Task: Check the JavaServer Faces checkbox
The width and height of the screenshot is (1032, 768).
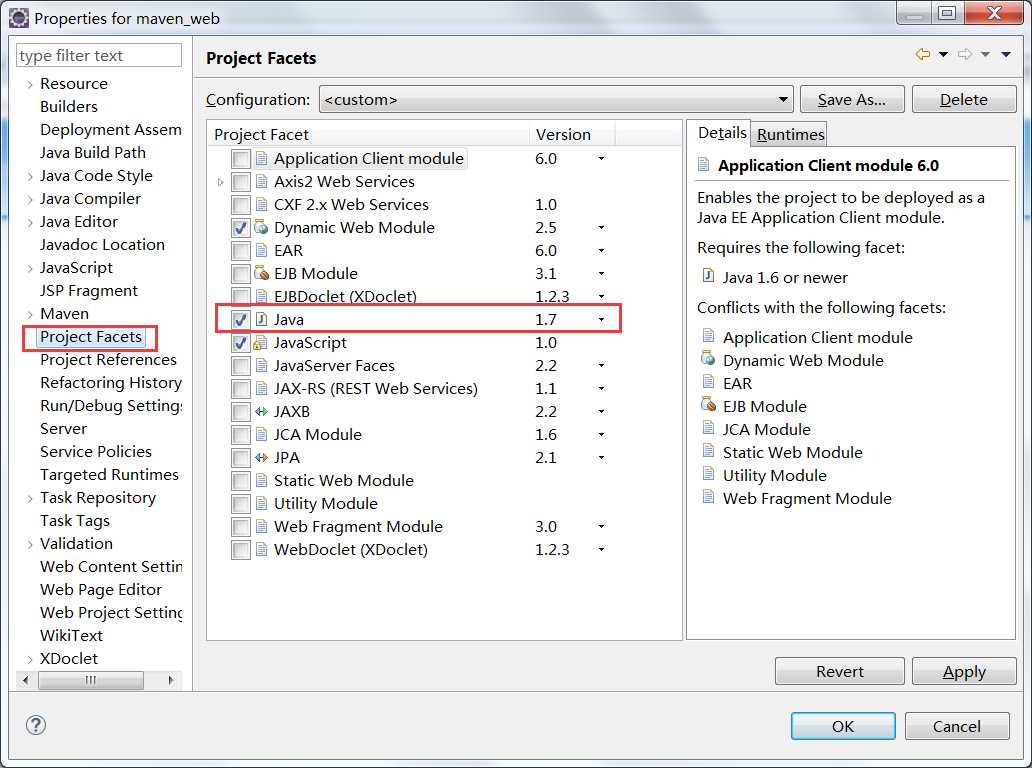Action: 241,367
